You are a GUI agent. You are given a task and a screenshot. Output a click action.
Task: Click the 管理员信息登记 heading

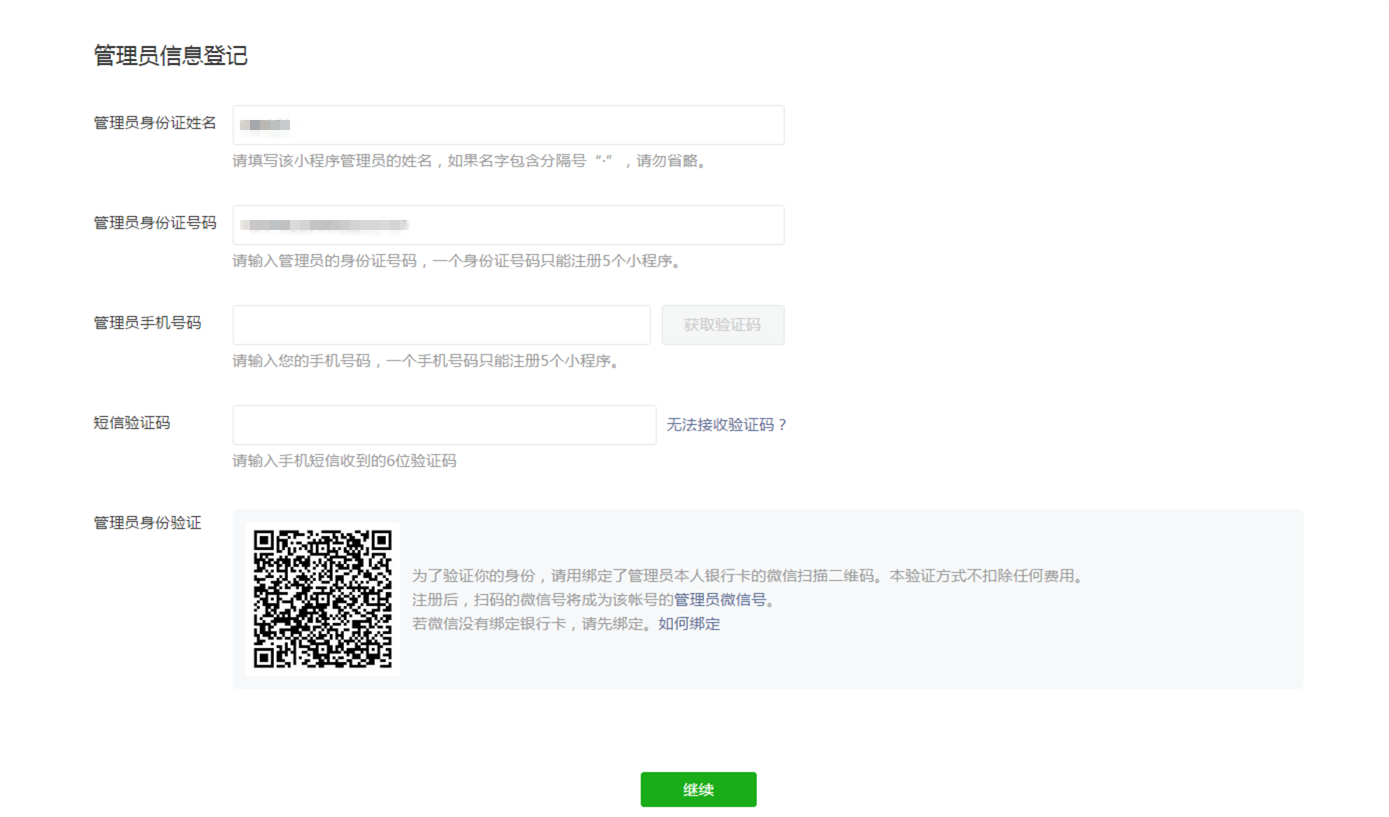click(171, 56)
